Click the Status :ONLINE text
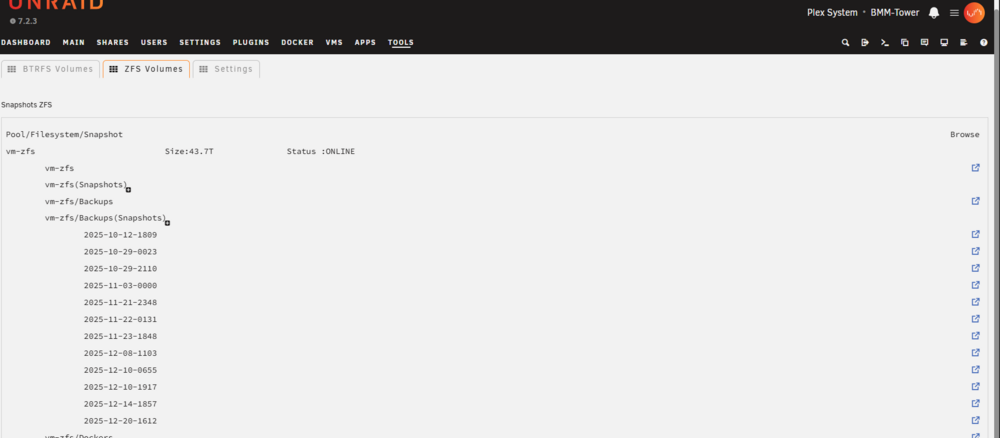This screenshot has height=438, width=1000. [x=321, y=152]
